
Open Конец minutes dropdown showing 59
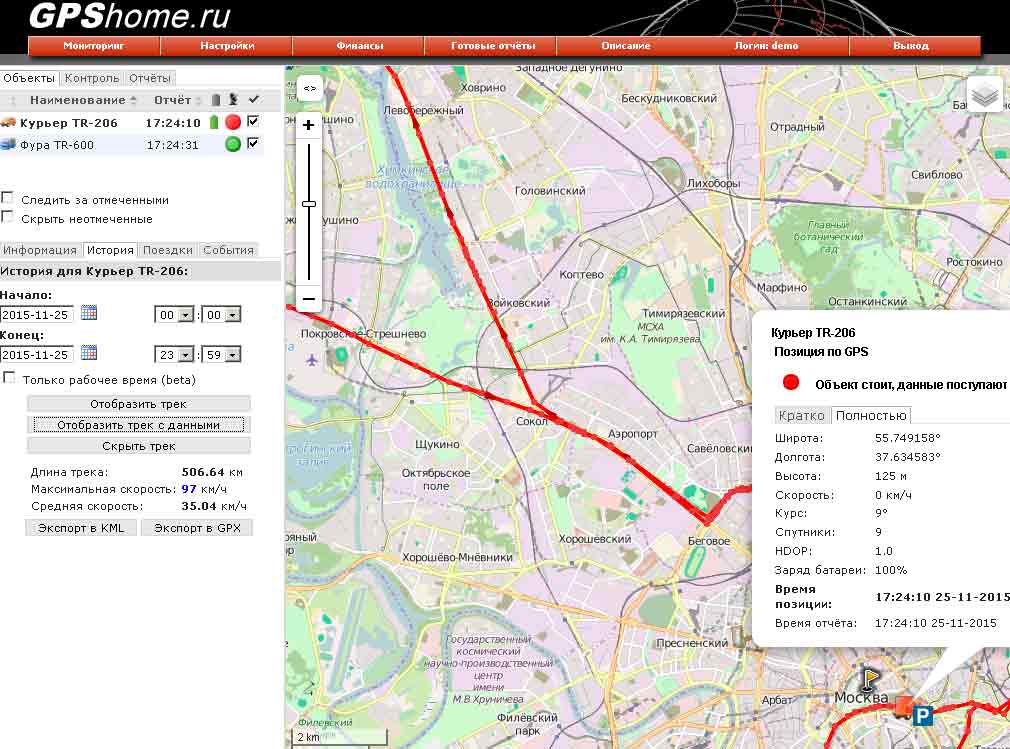tap(222, 355)
